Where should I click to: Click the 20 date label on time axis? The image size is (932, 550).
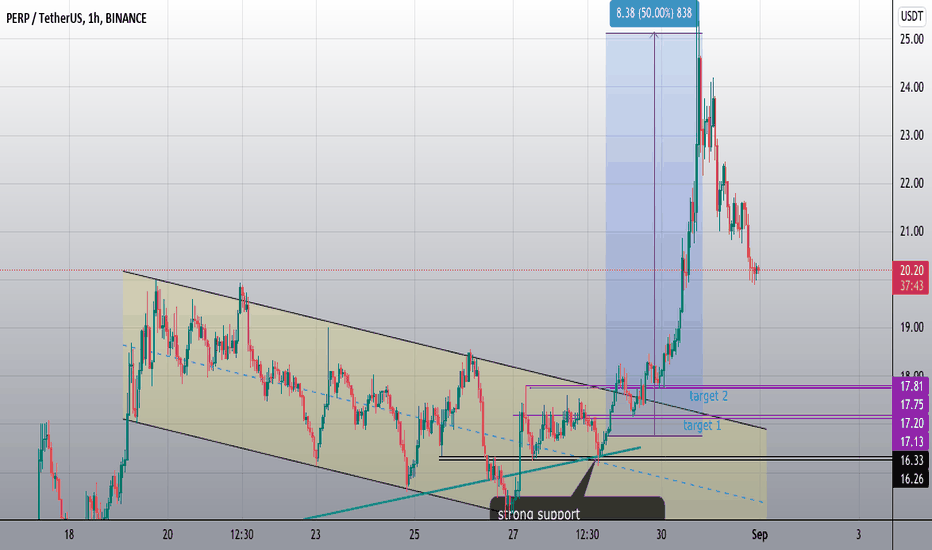(x=168, y=535)
